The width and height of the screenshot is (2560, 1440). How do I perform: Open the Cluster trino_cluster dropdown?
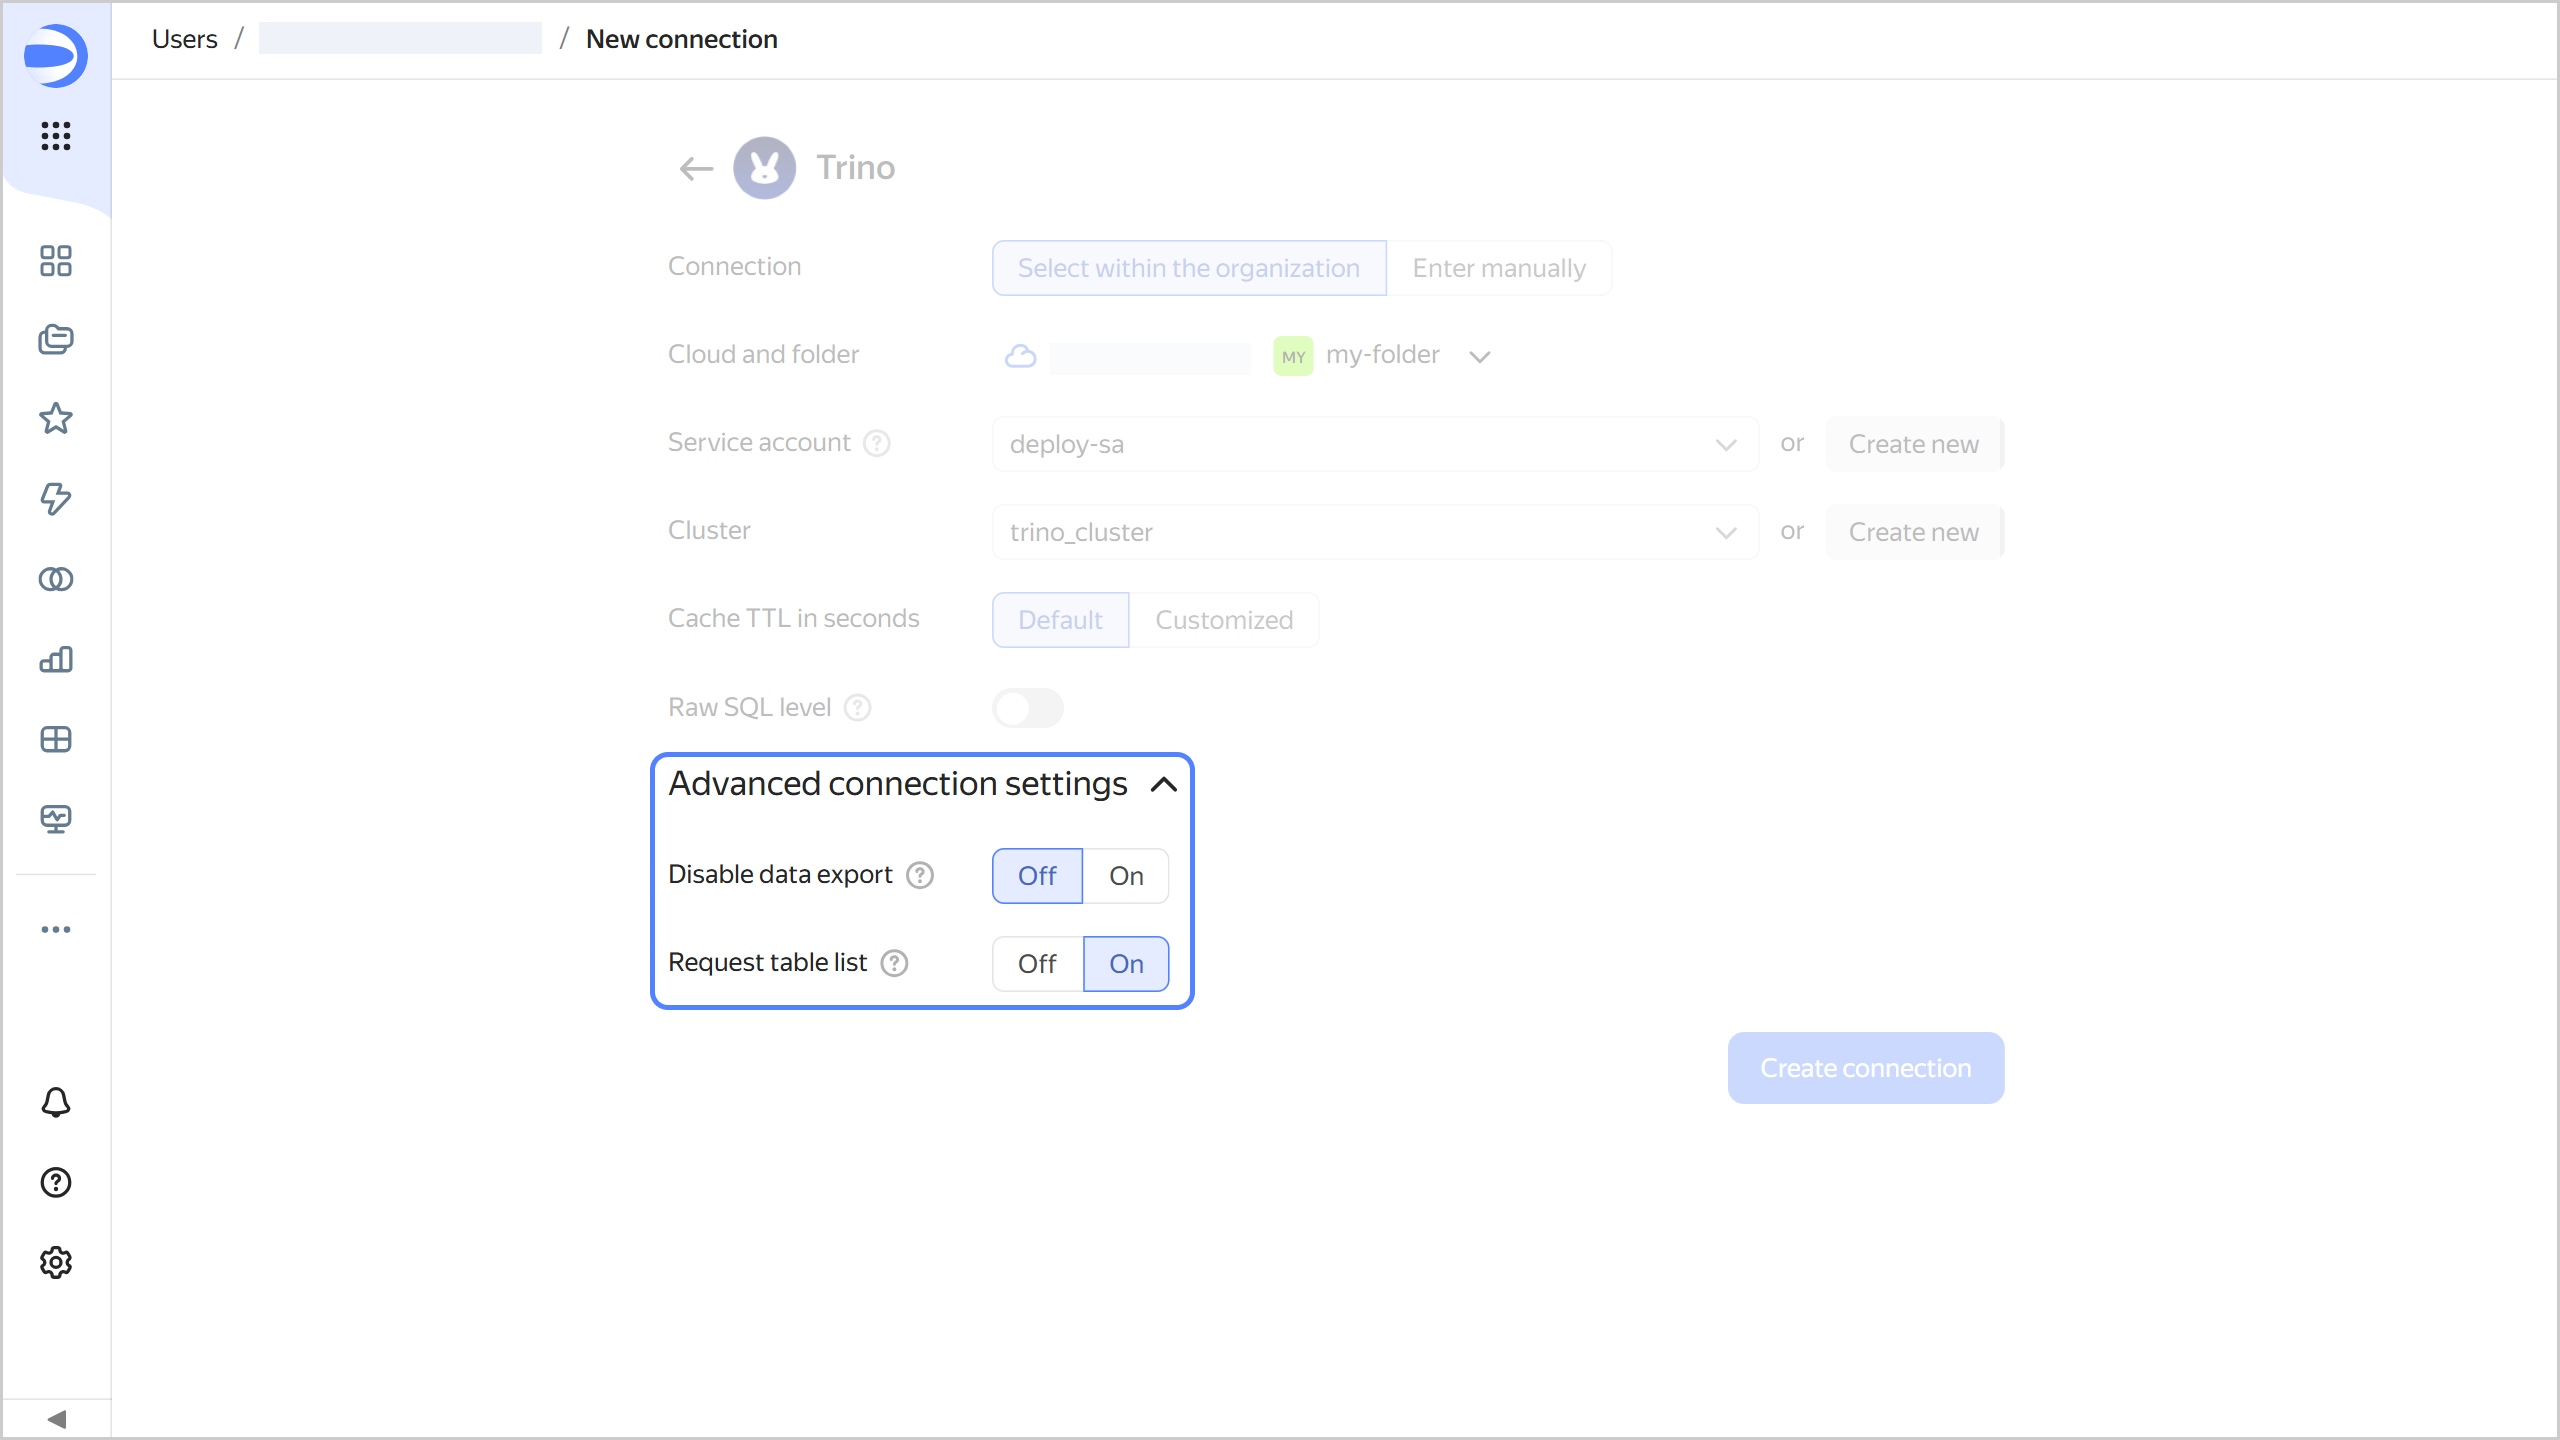(x=1374, y=532)
